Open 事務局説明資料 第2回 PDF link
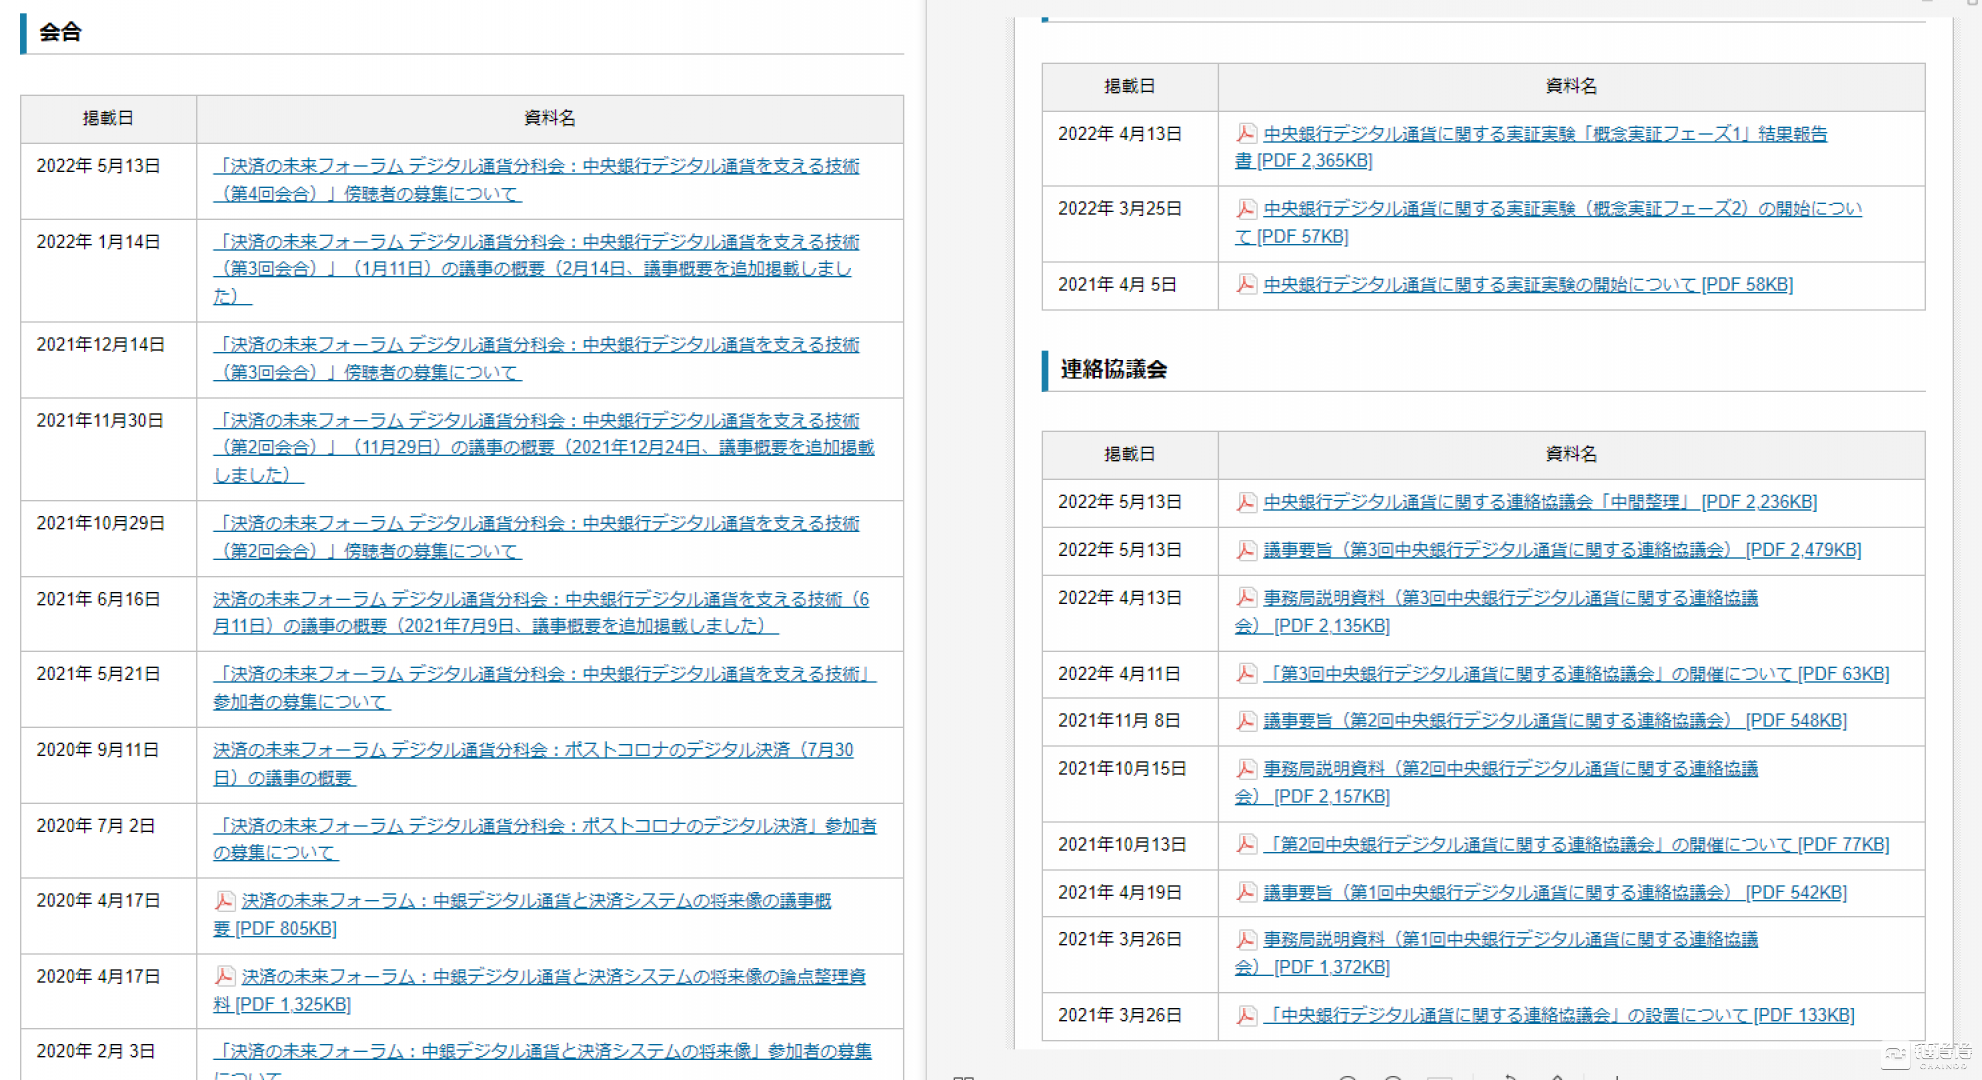The height and width of the screenshot is (1080, 1982). coord(1510,769)
